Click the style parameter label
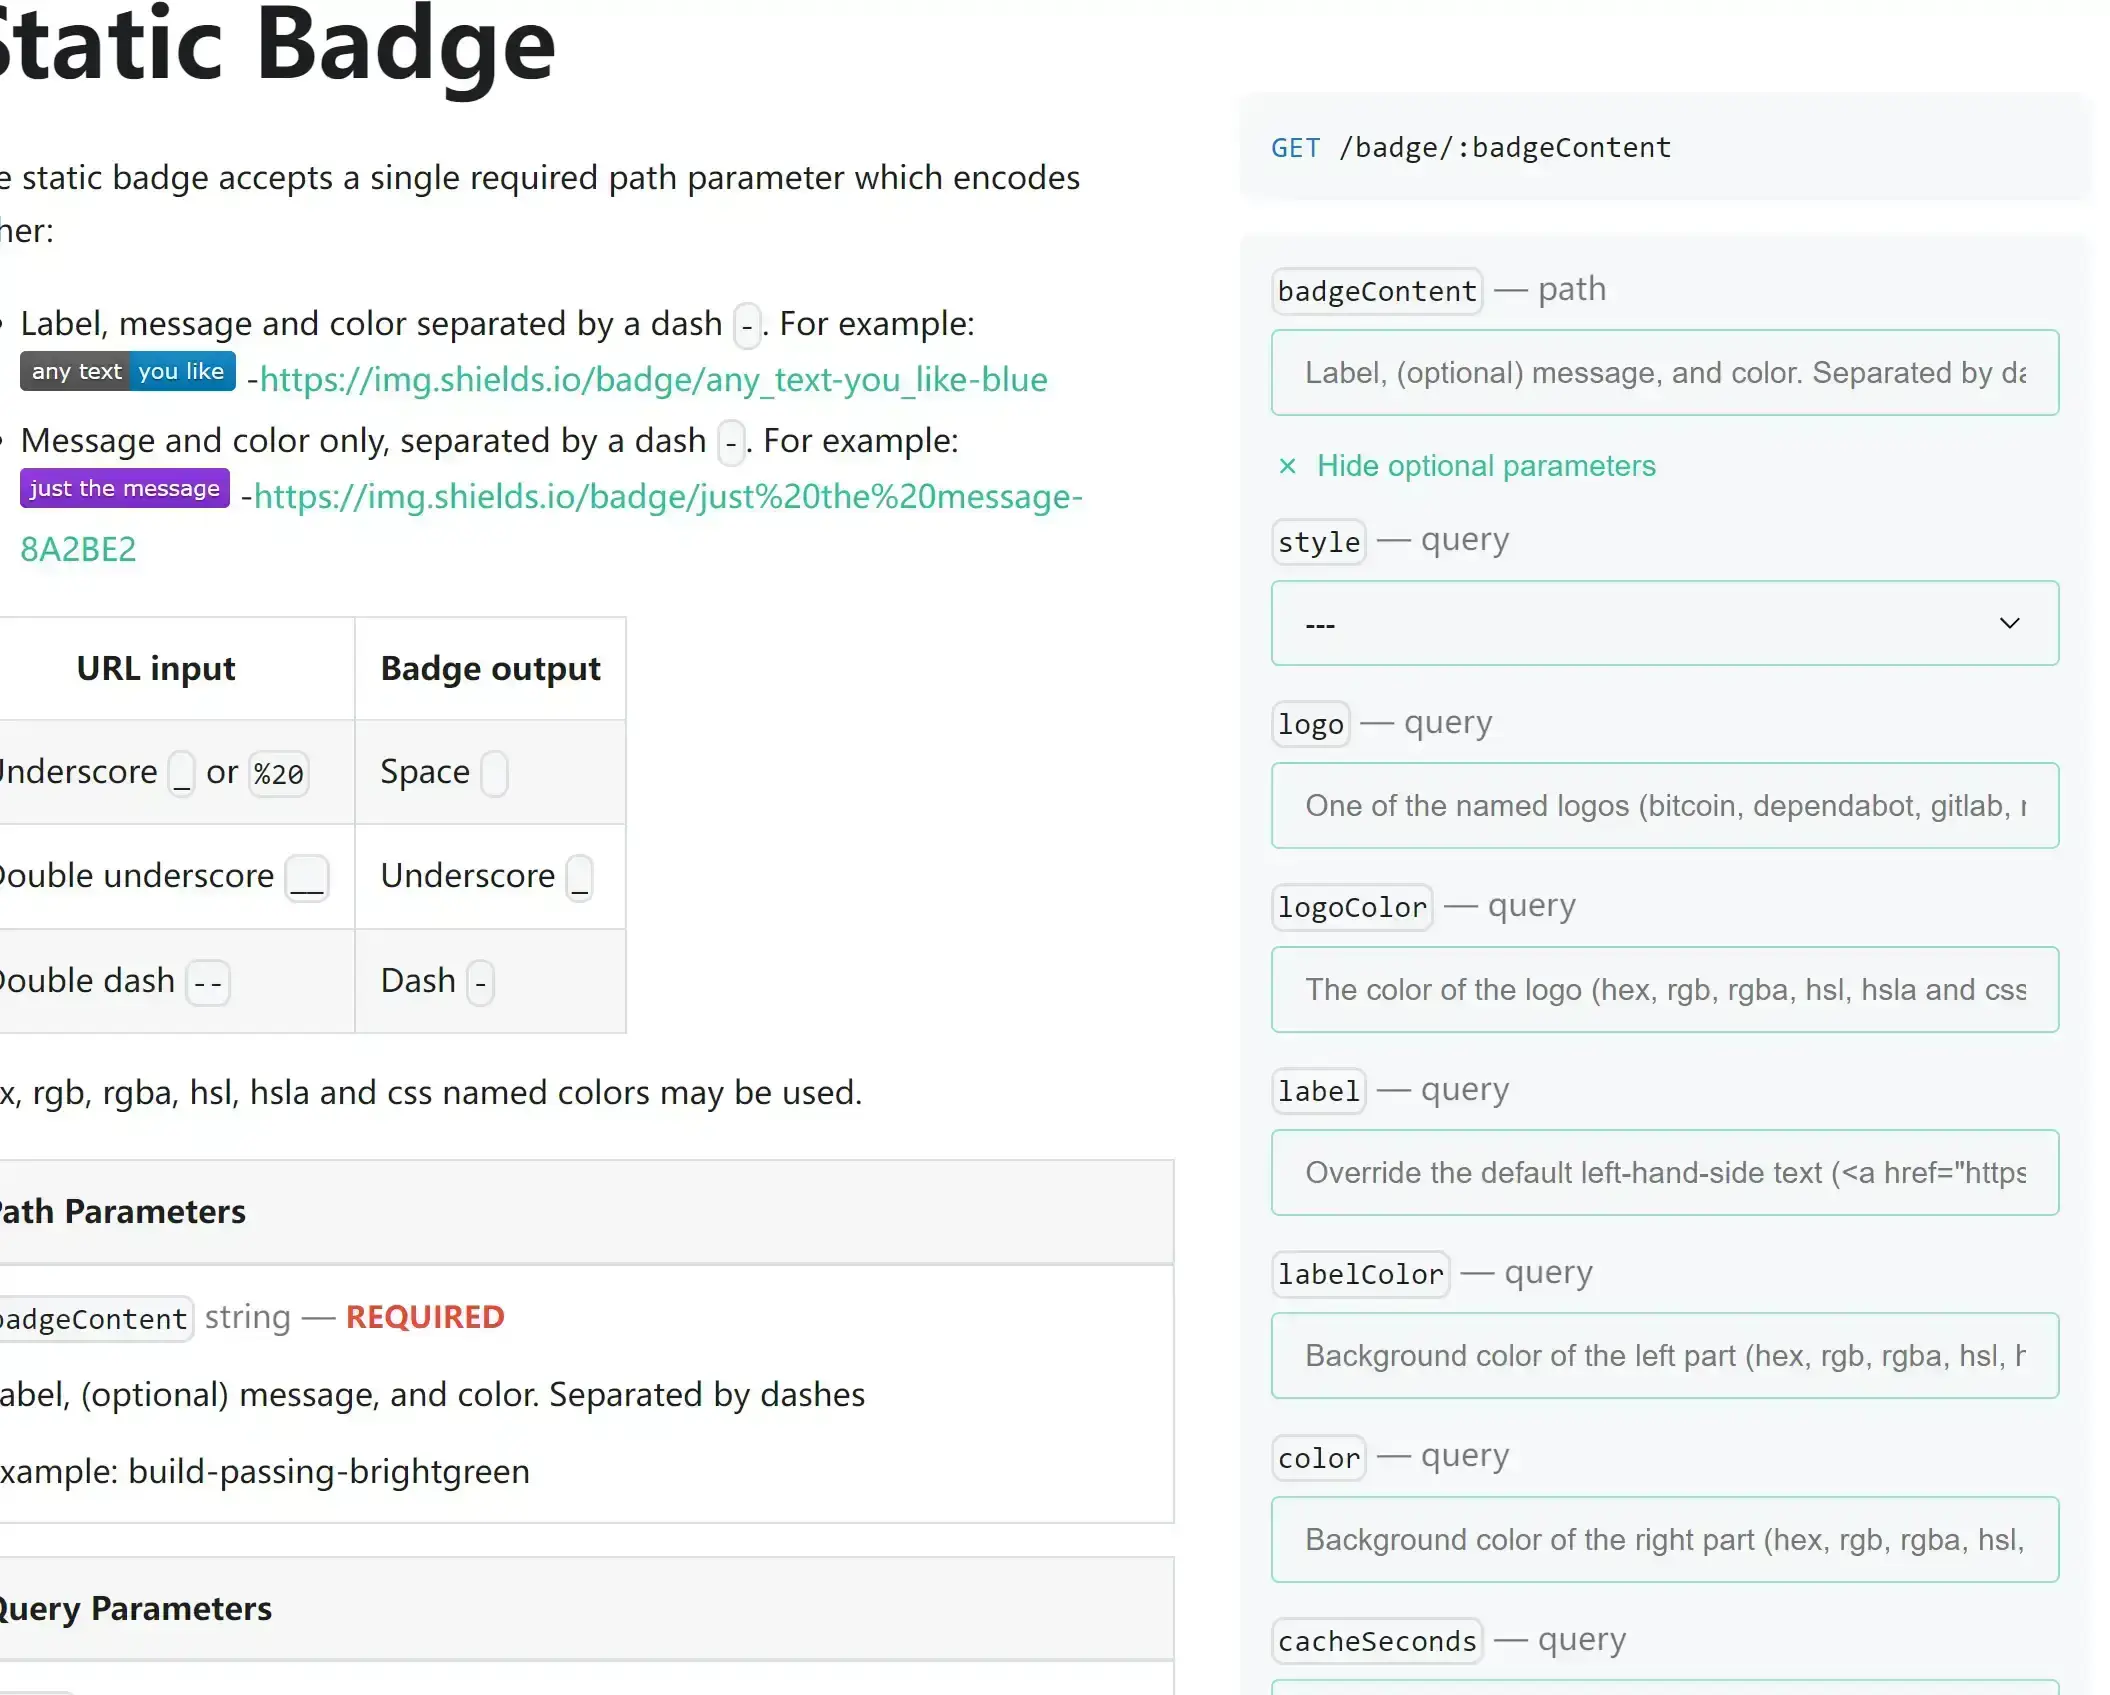The image size is (2110, 1695). pos(1318,542)
